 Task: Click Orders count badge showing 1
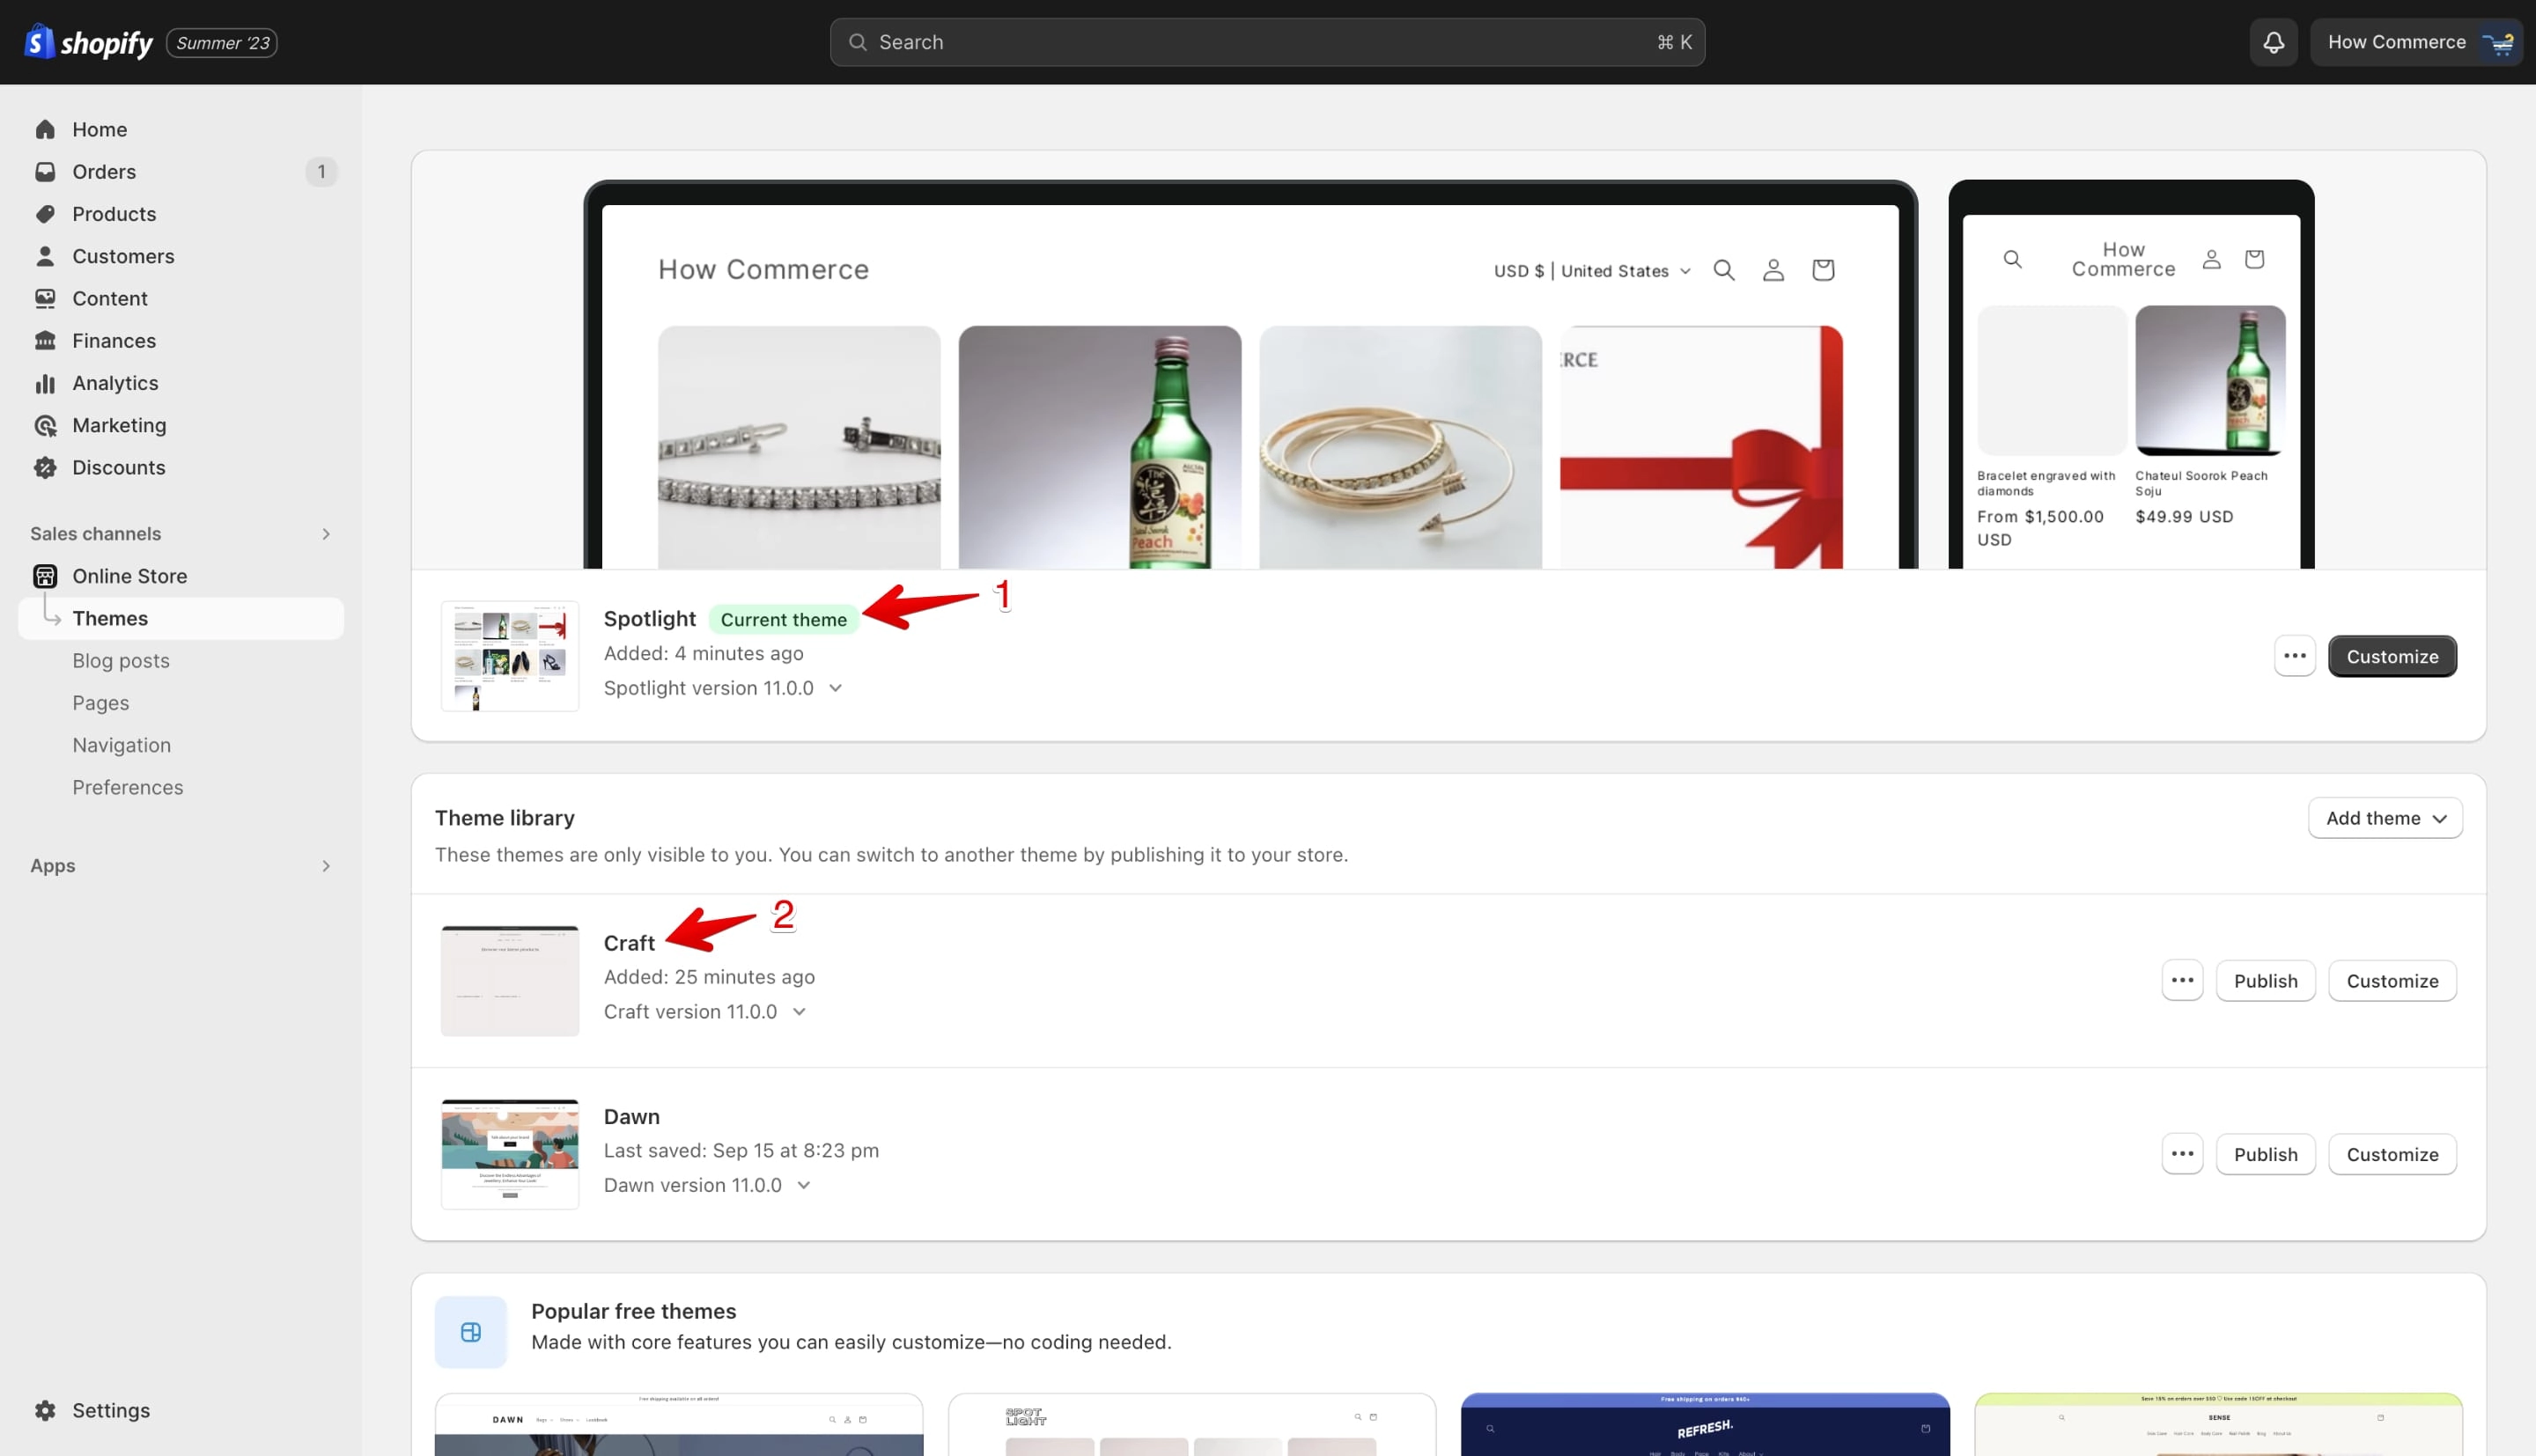click(x=321, y=171)
